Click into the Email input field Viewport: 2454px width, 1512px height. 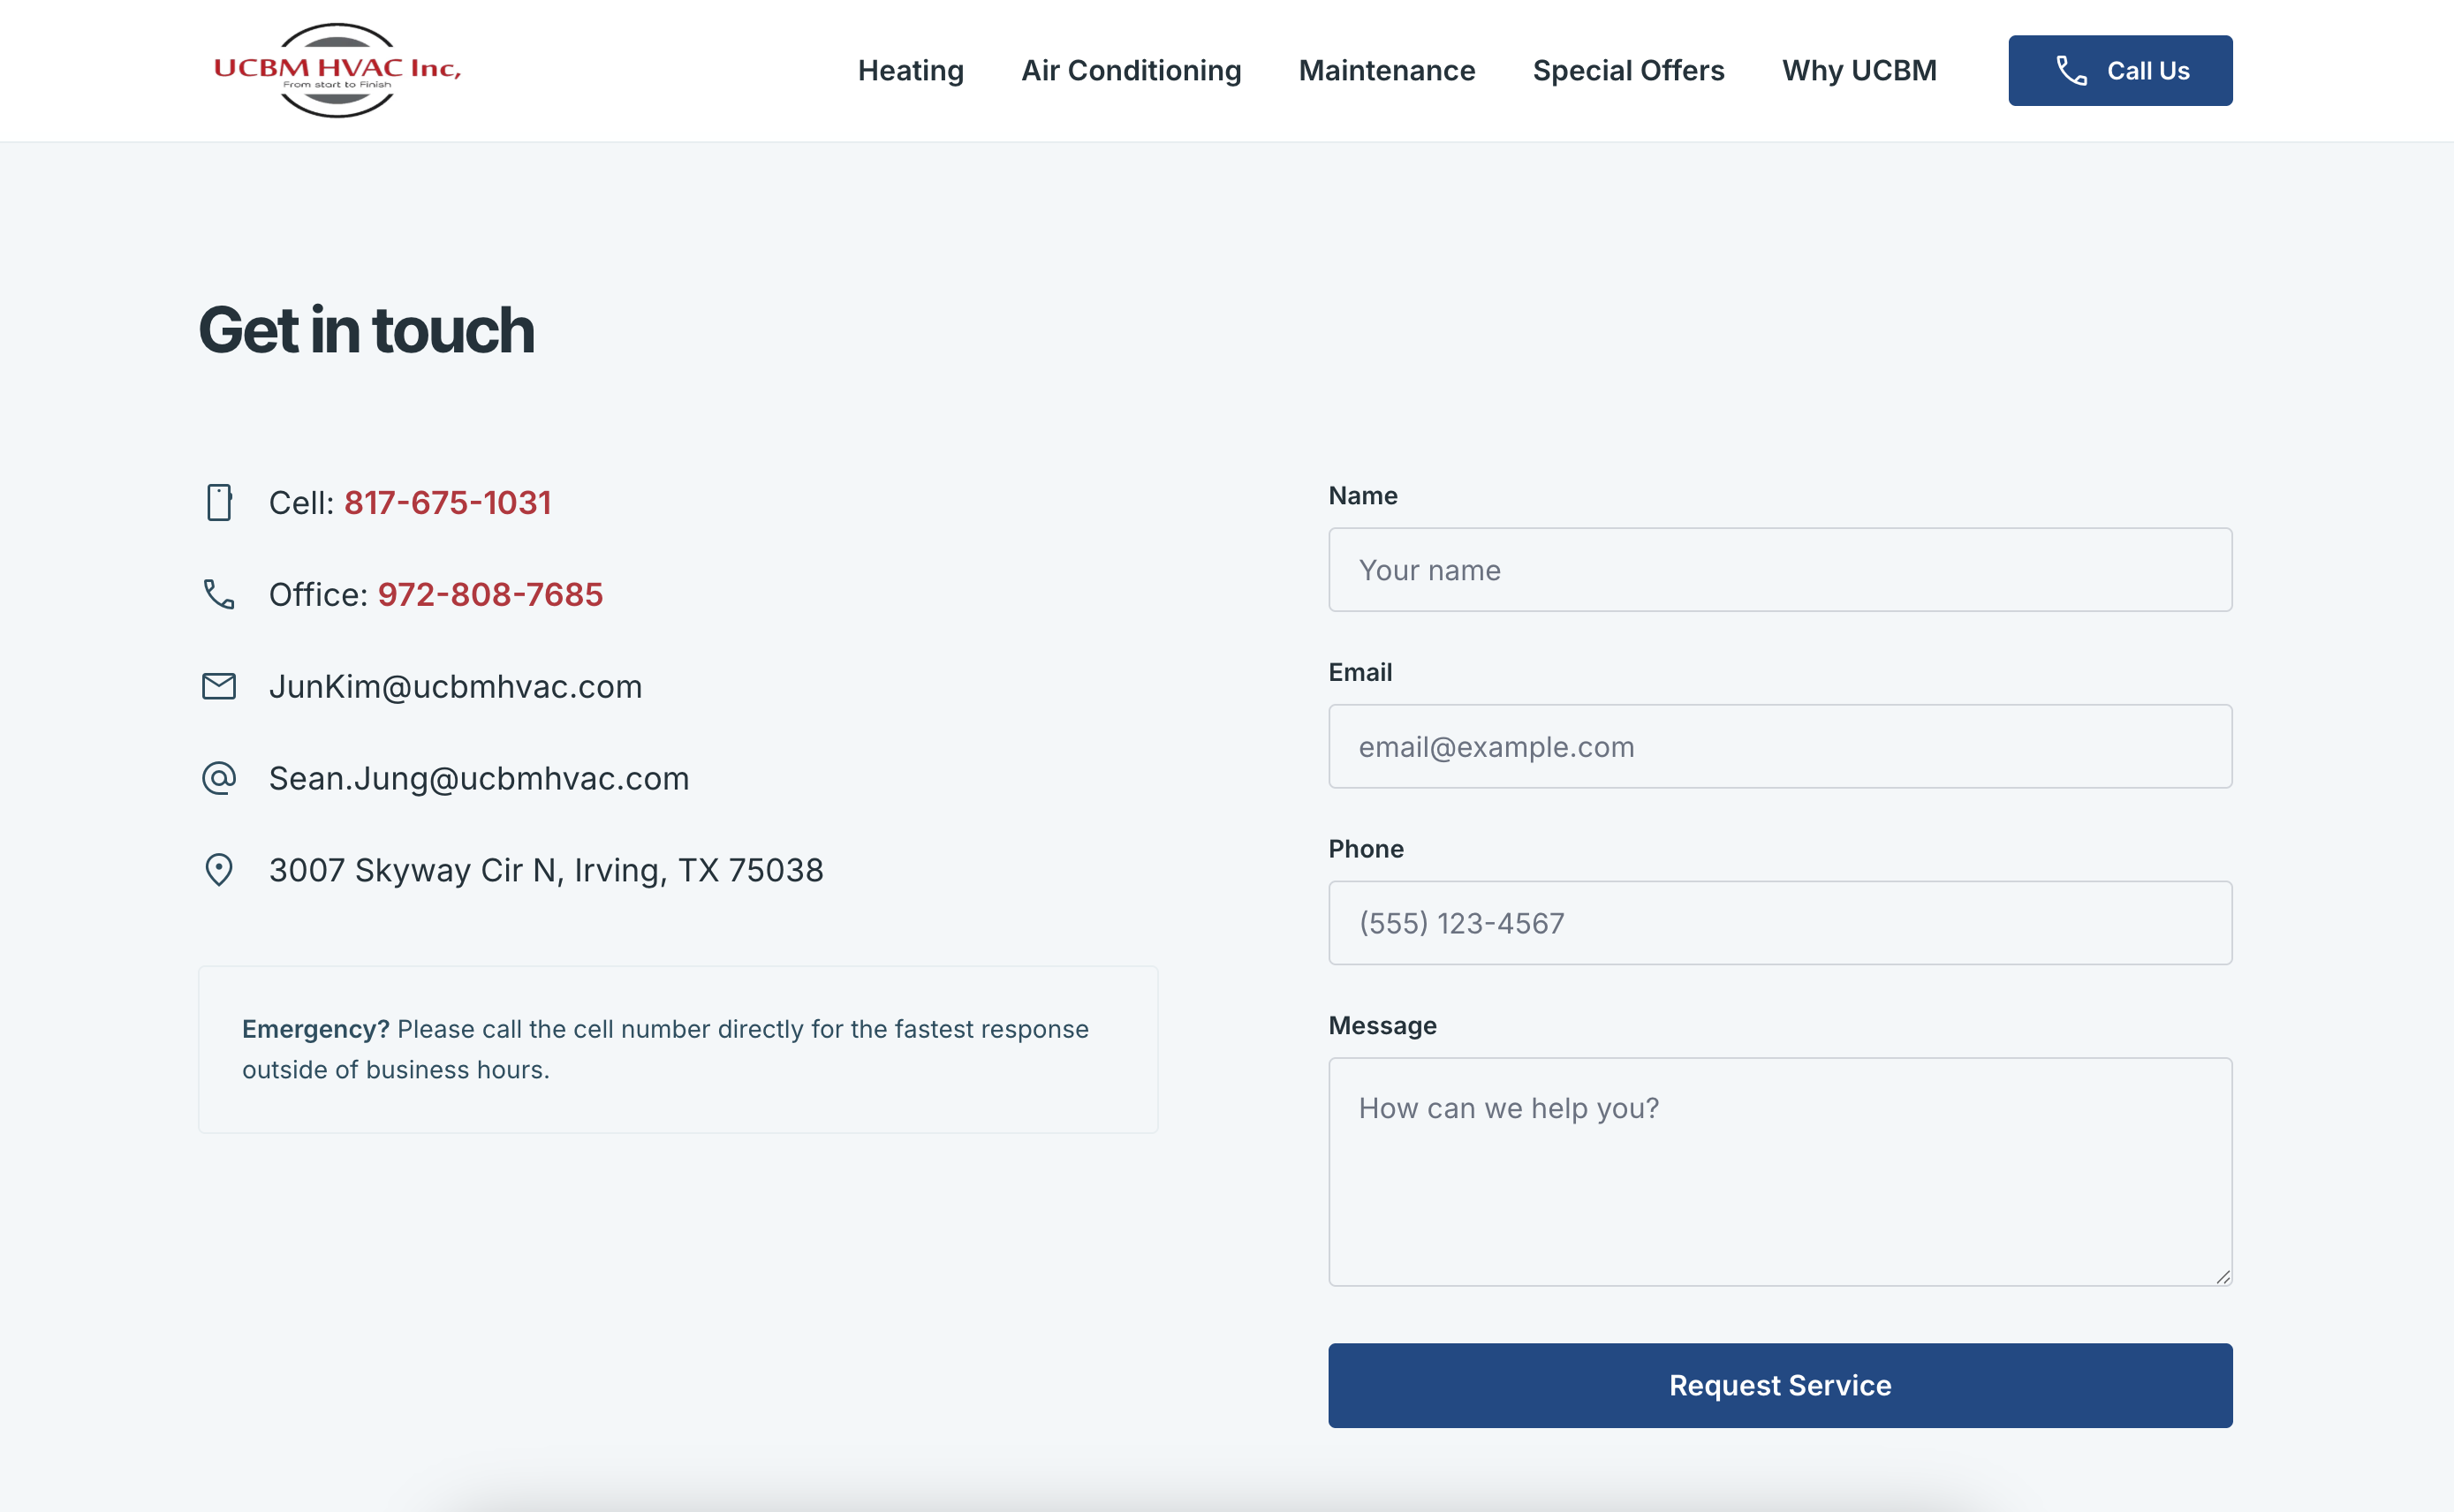1779,746
